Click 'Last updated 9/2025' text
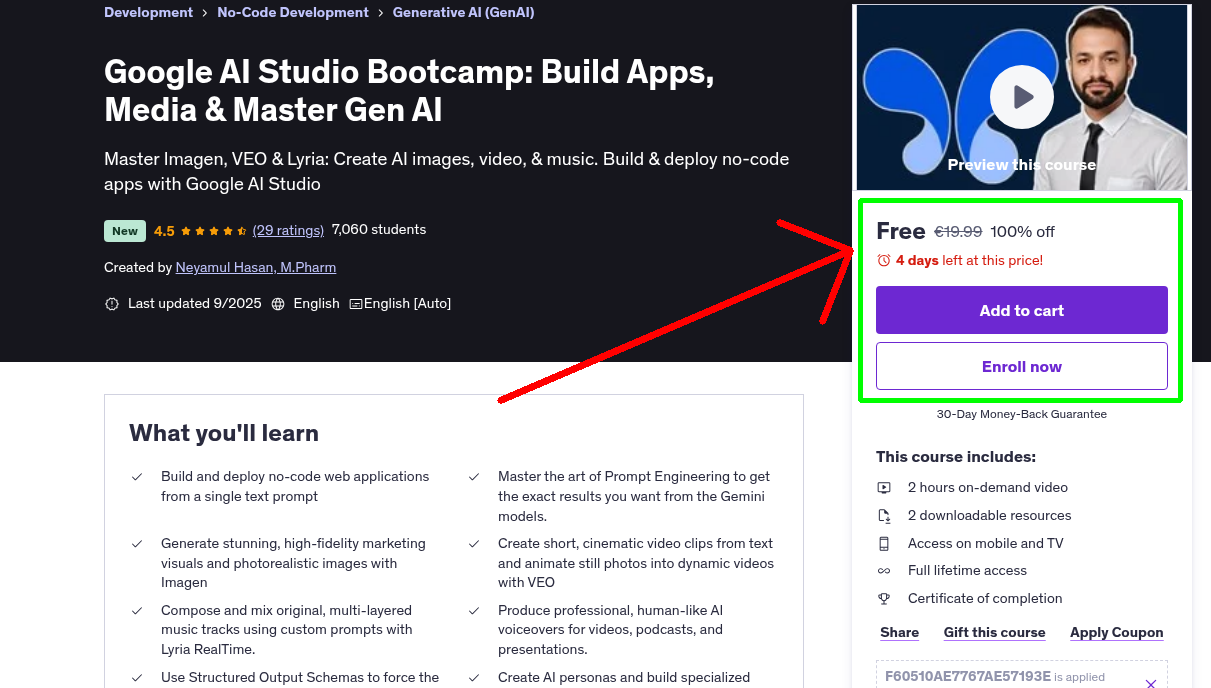This screenshot has height=688, width=1211. coord(194,304)
